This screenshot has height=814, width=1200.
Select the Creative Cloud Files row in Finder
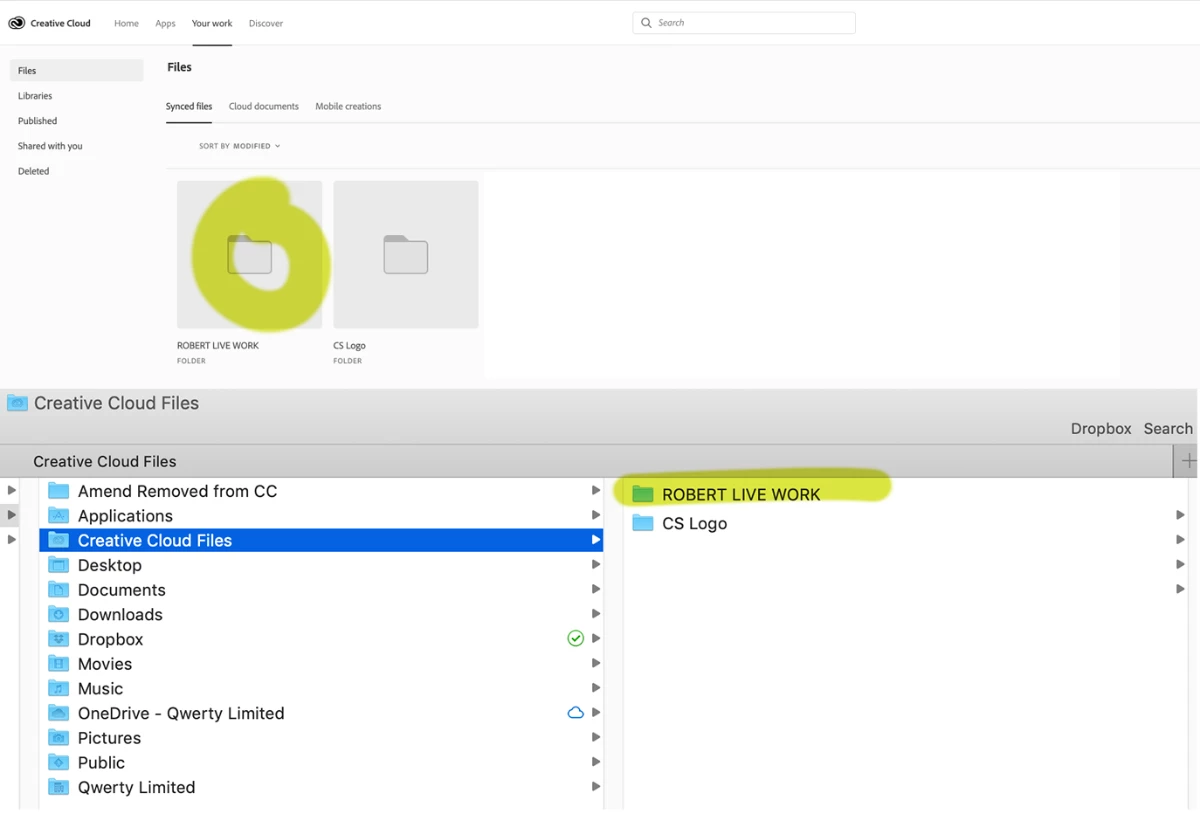(321, 540)
